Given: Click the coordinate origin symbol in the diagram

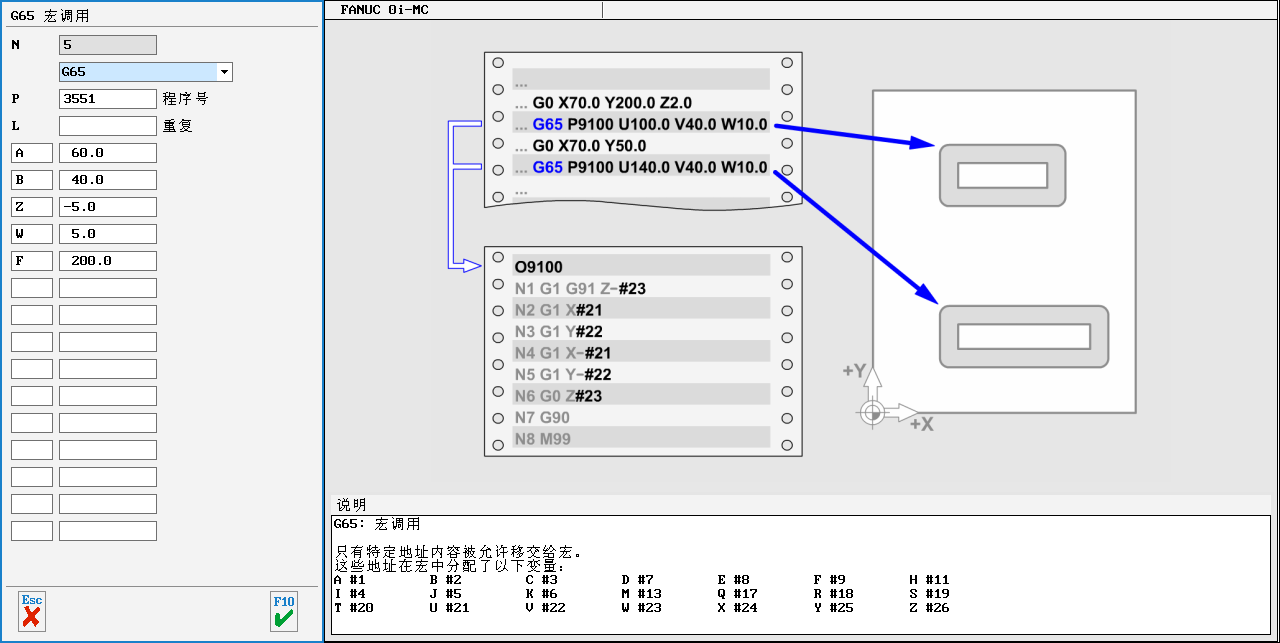Looking at the screenshot, I should coord(872,412).
